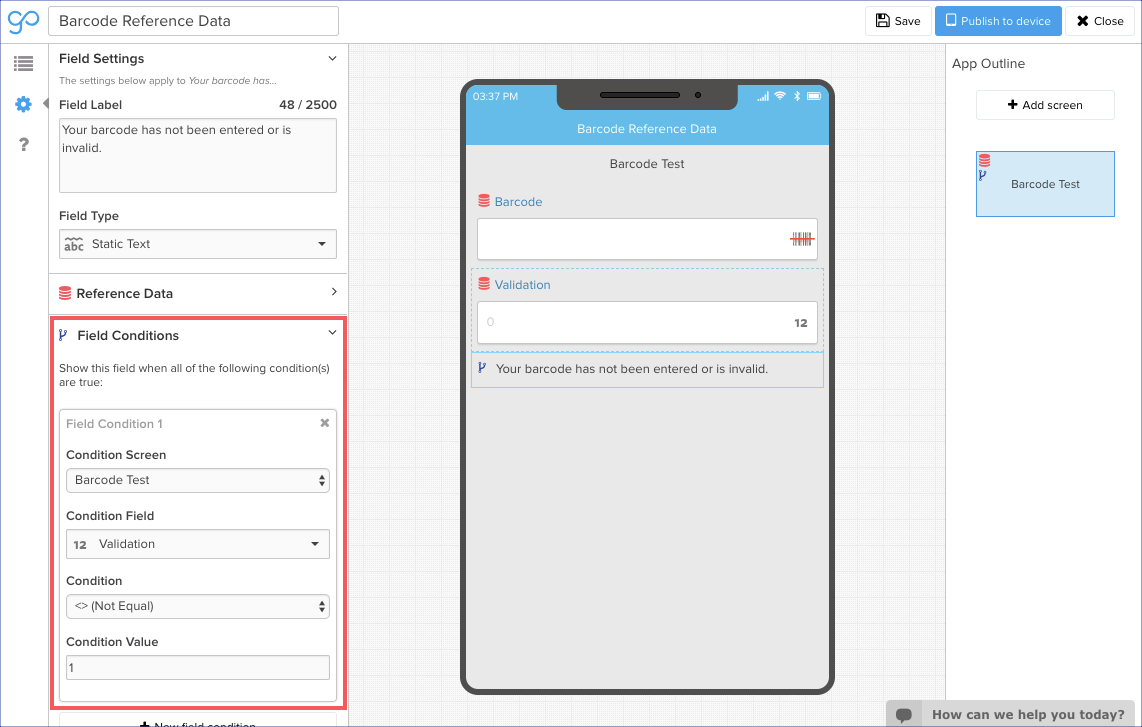
Task: Open the help question mark icon
Action: point(23,145)
